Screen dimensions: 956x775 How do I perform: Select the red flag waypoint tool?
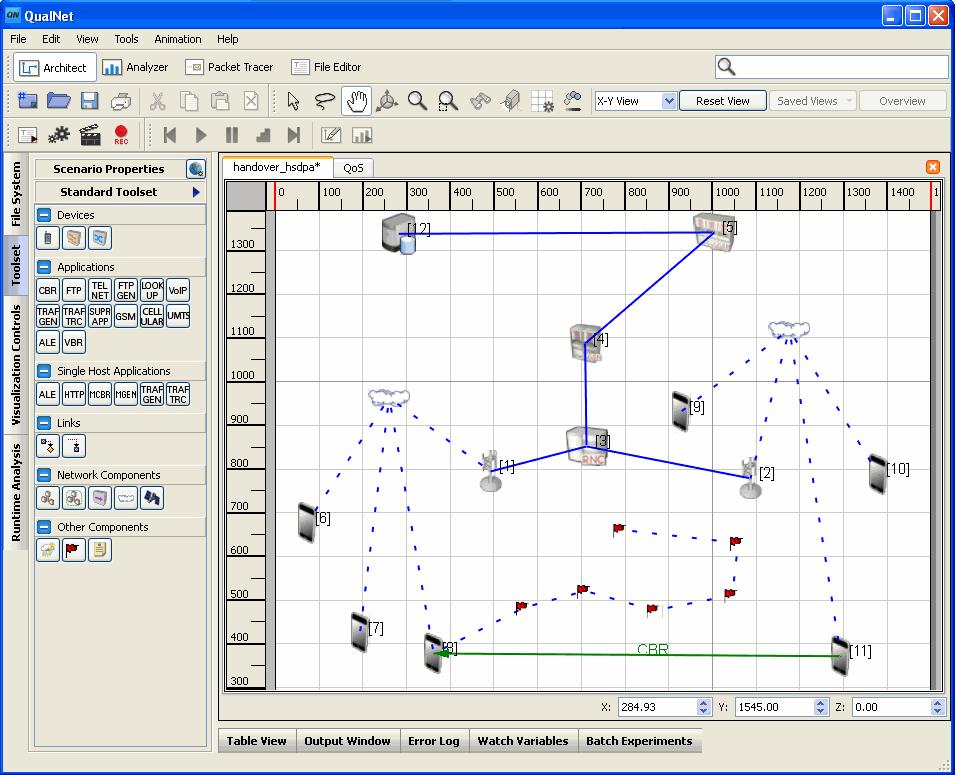tap(74, 550)
